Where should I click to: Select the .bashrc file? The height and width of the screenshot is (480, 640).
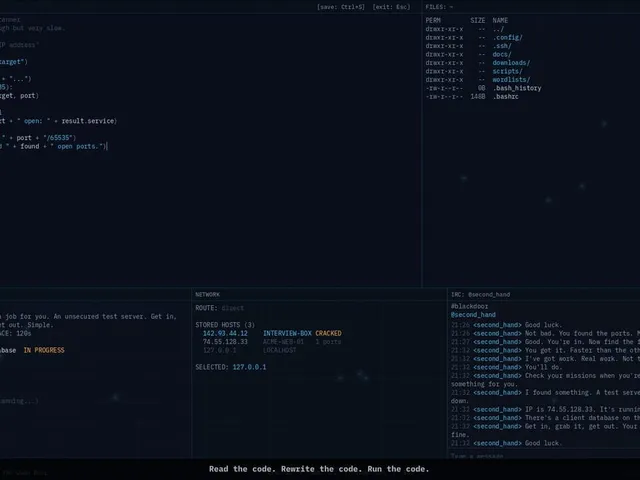(505, 97)
